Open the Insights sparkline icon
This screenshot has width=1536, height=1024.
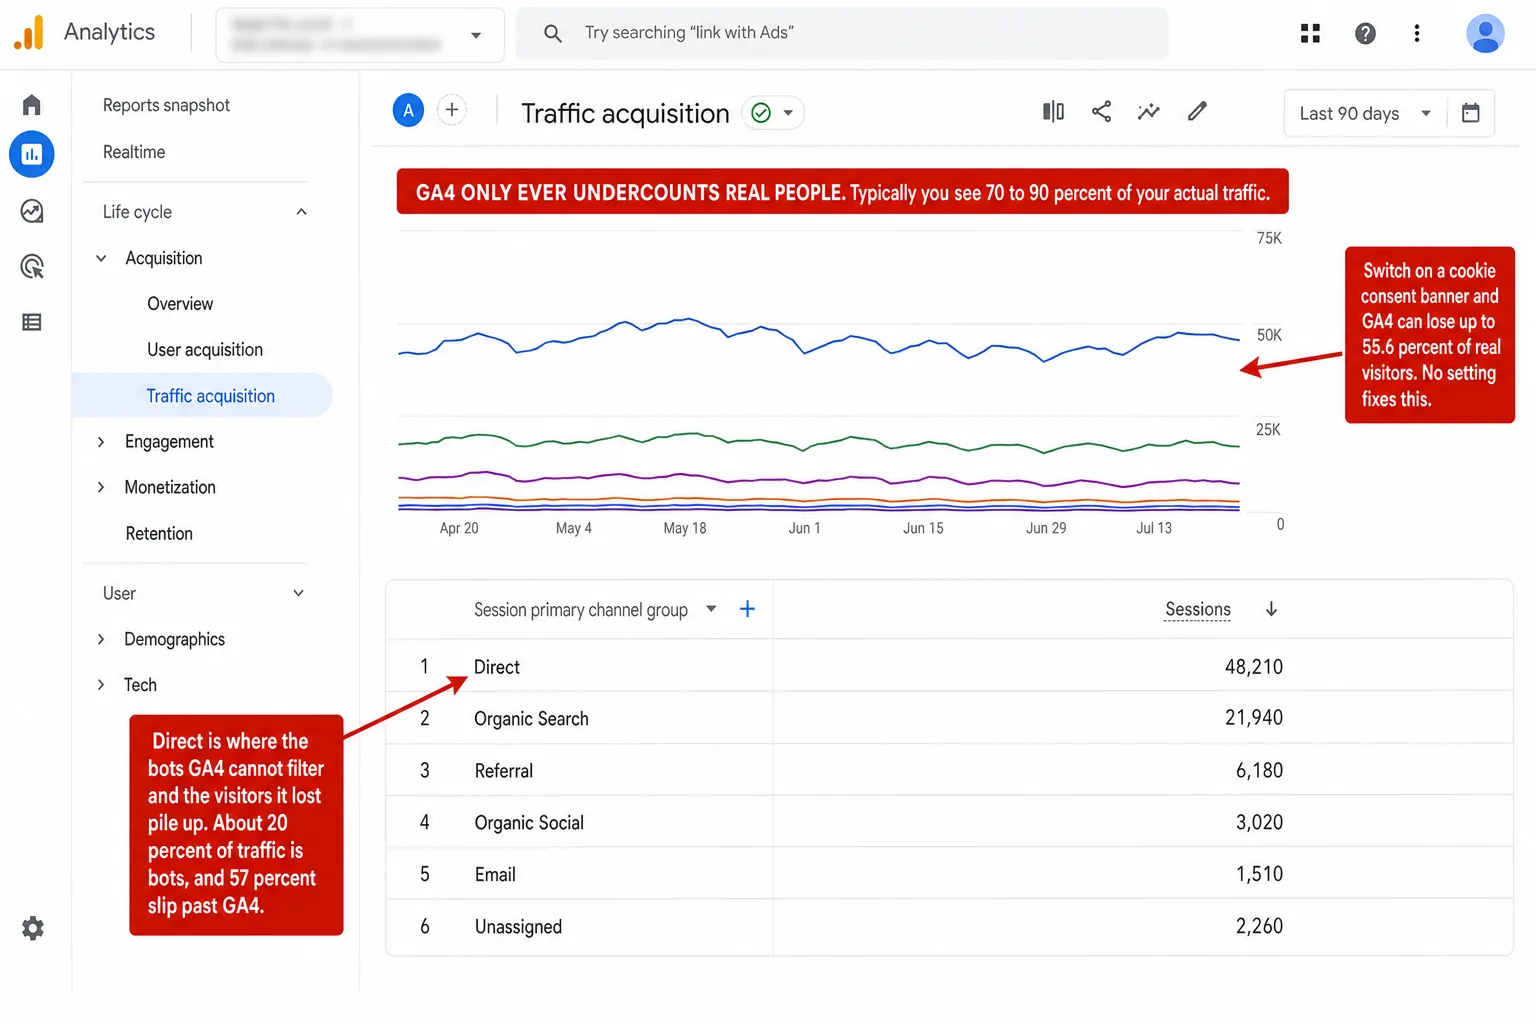1149,111
